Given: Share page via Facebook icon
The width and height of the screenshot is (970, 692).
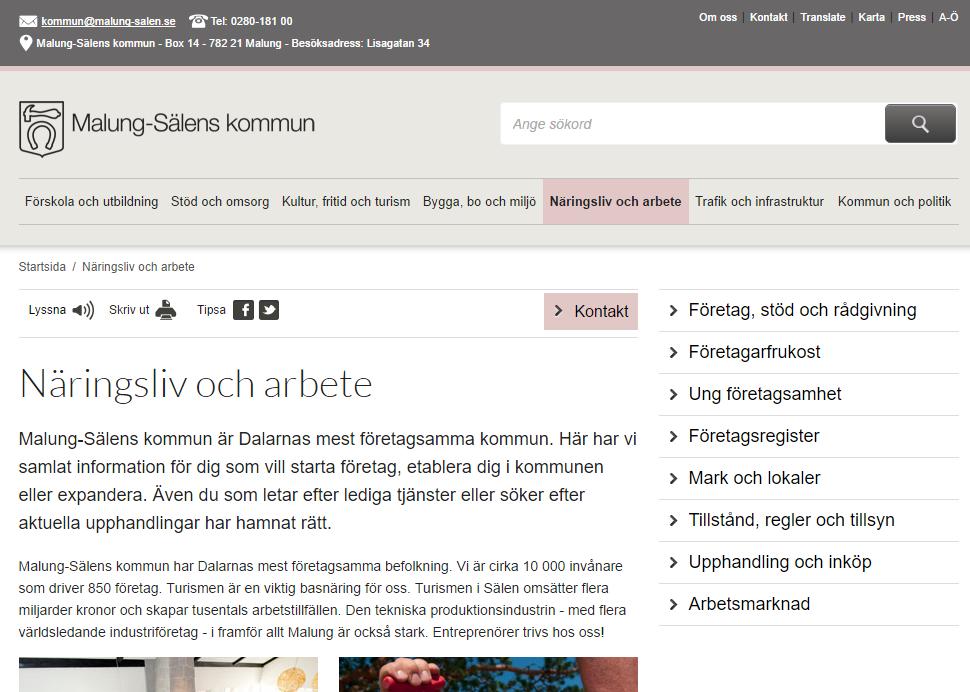Looking at the screenshot, I should click(x=243, y=310).
